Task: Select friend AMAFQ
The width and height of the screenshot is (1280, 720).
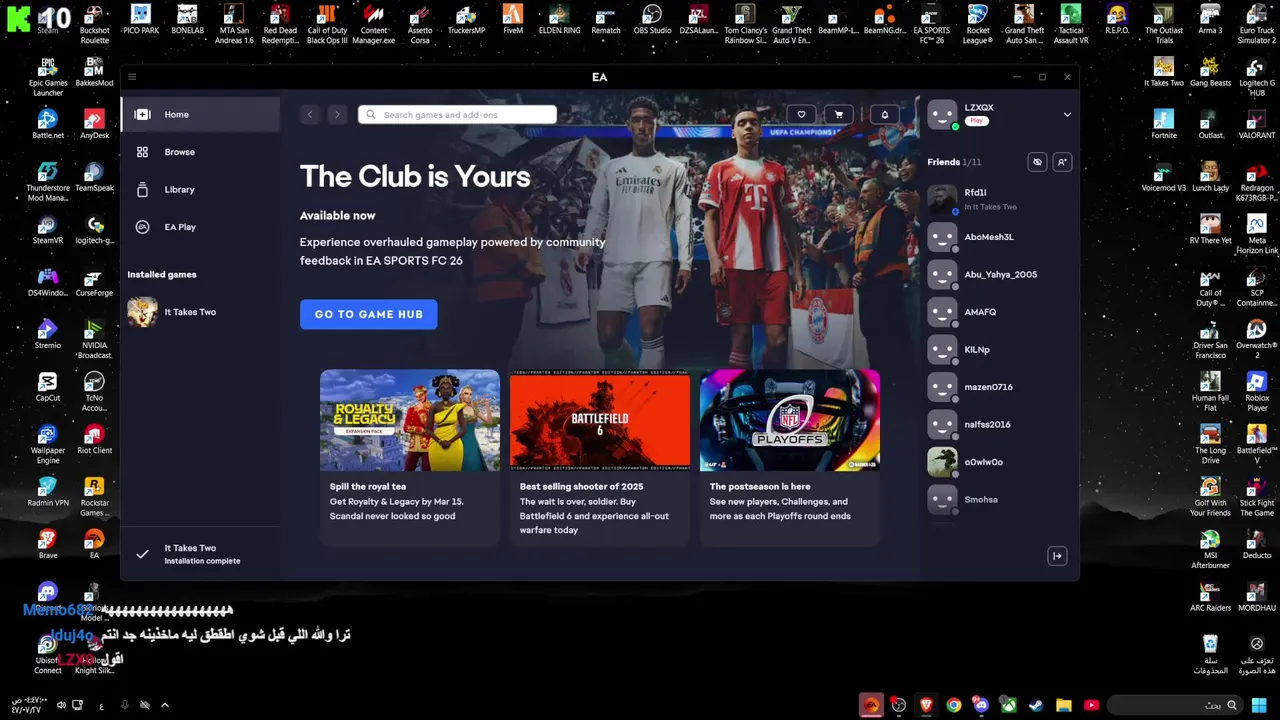Action: 1000,312
